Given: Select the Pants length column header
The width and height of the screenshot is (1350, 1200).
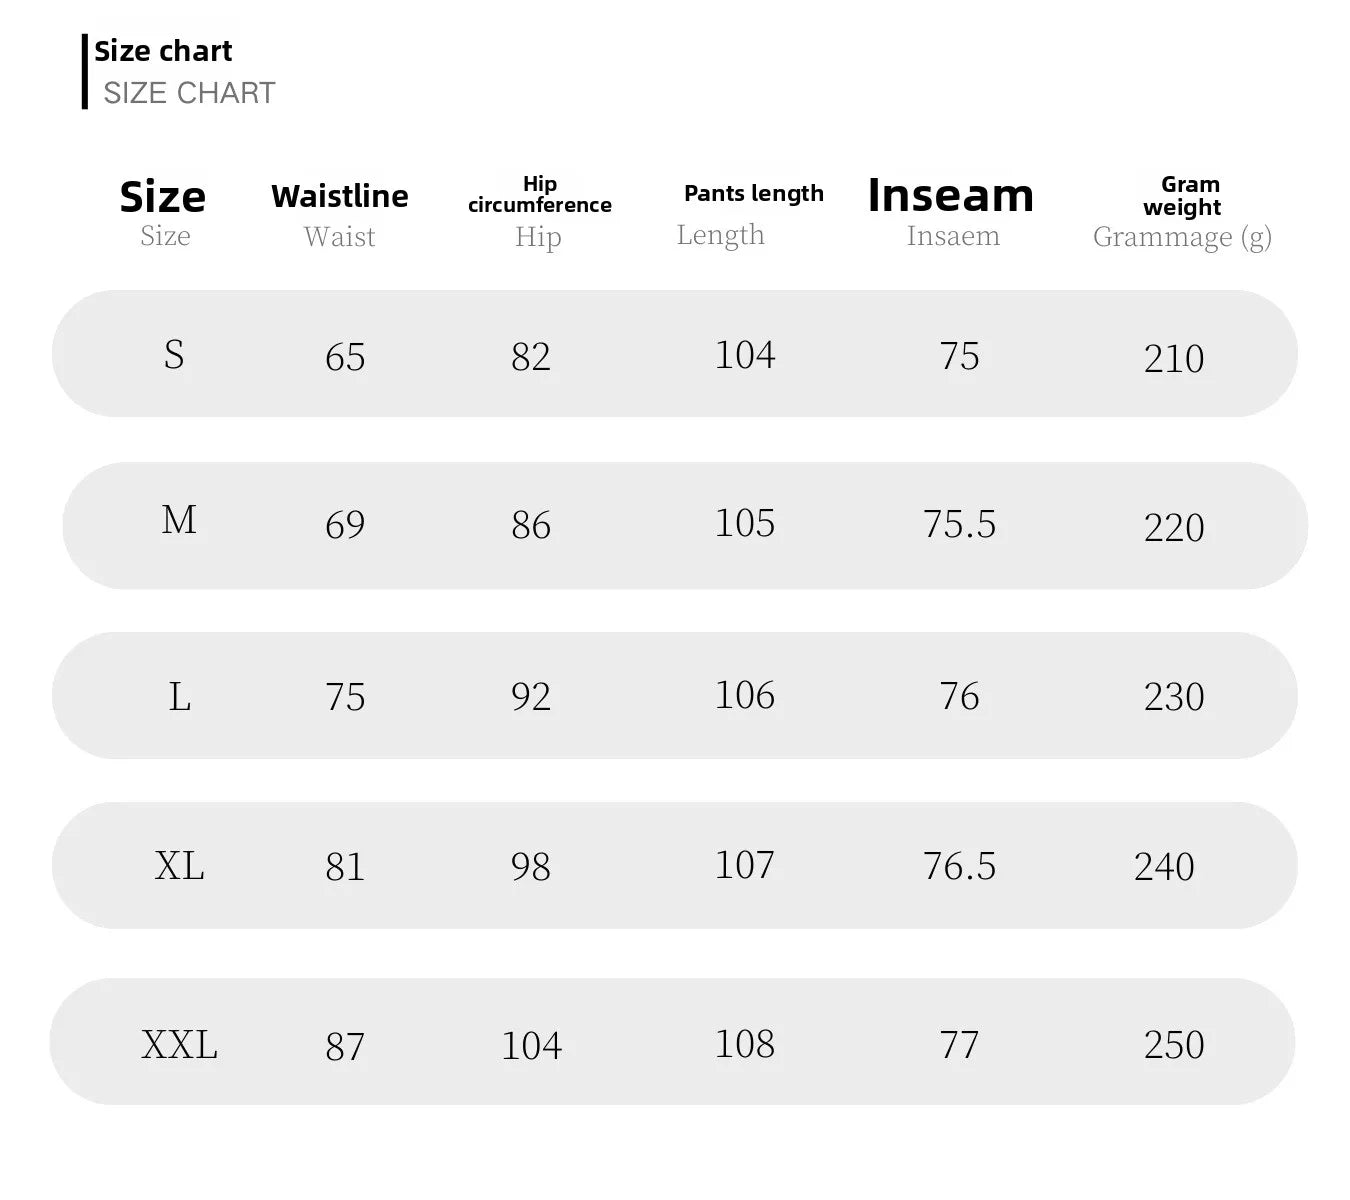Looking at the screenshot, I should (x=754, y=193).
